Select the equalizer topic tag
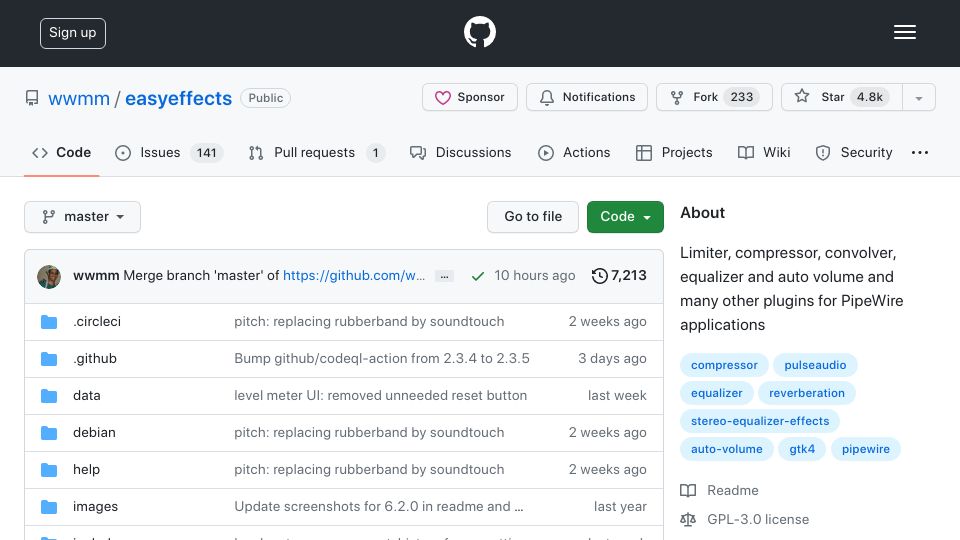960x540 pixels. click(716, 393)
